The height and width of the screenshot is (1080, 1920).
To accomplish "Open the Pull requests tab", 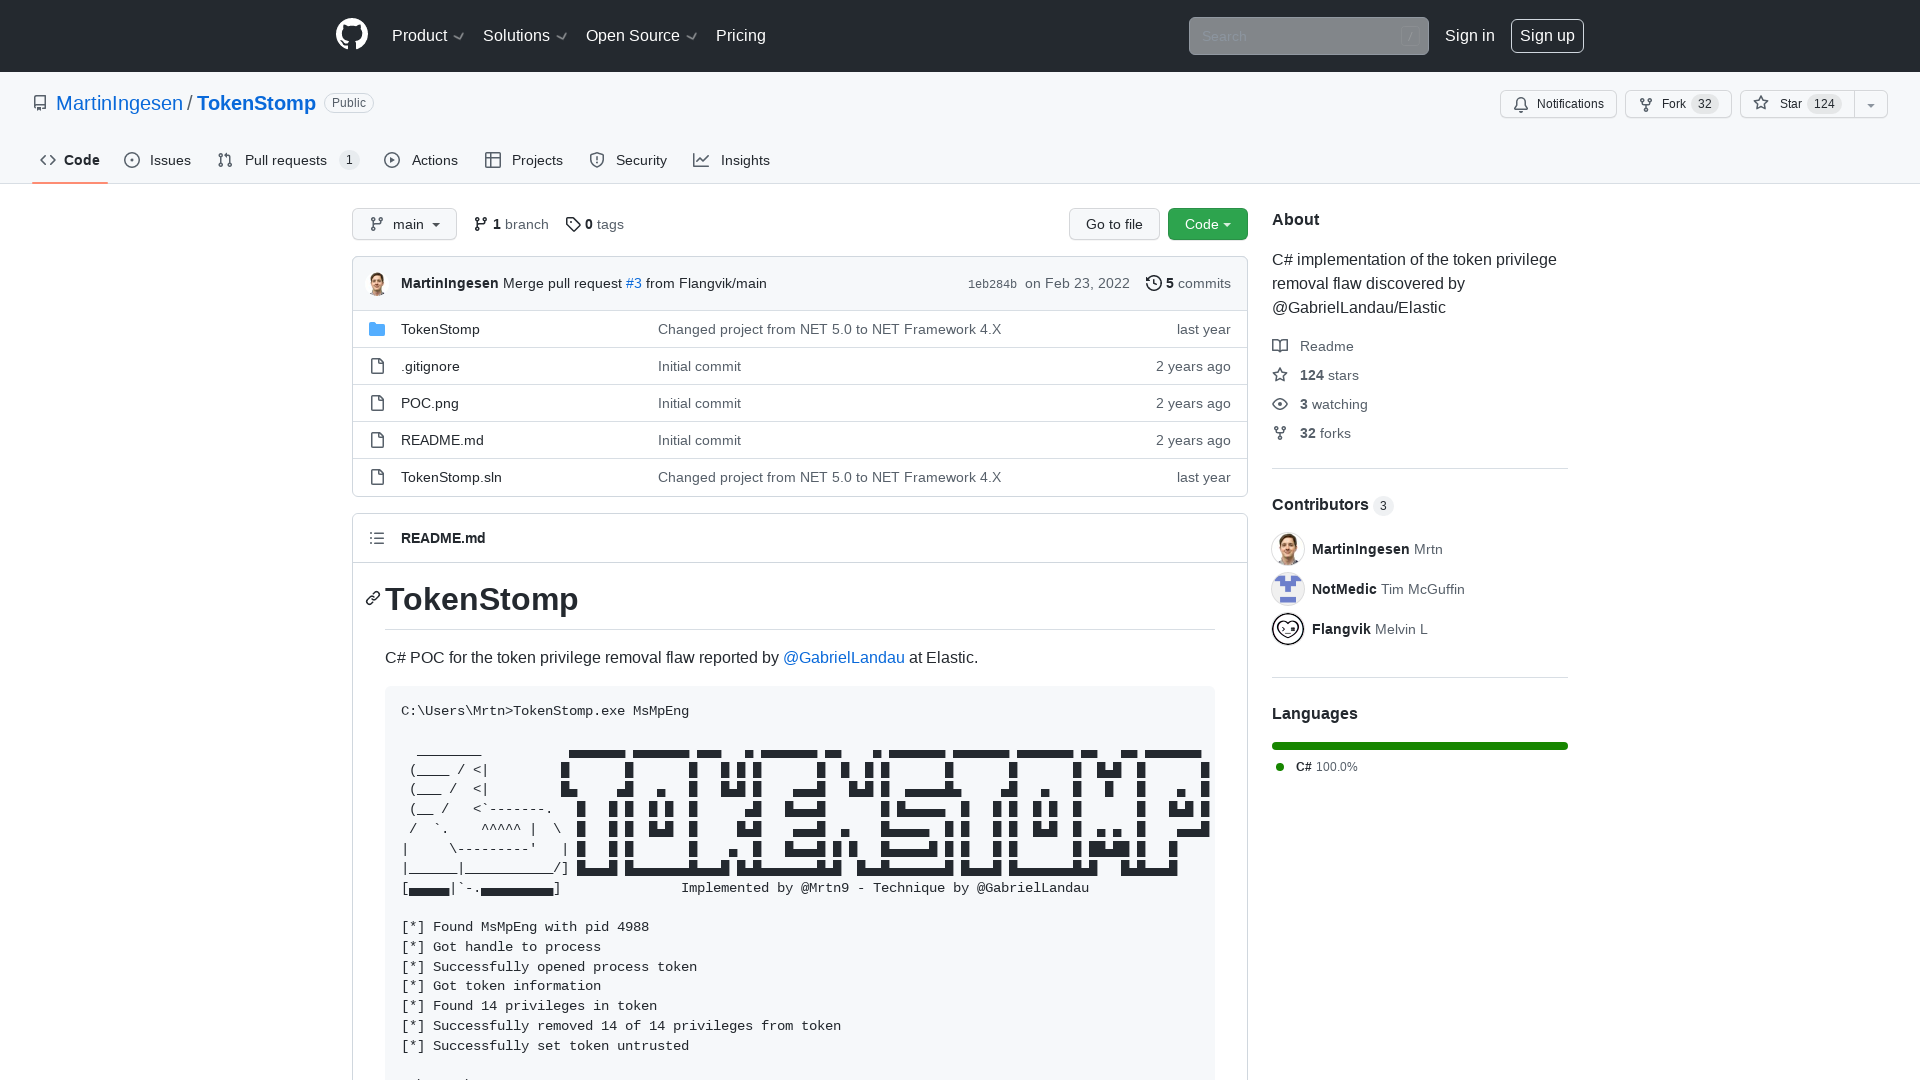I will tap(288, 160).
